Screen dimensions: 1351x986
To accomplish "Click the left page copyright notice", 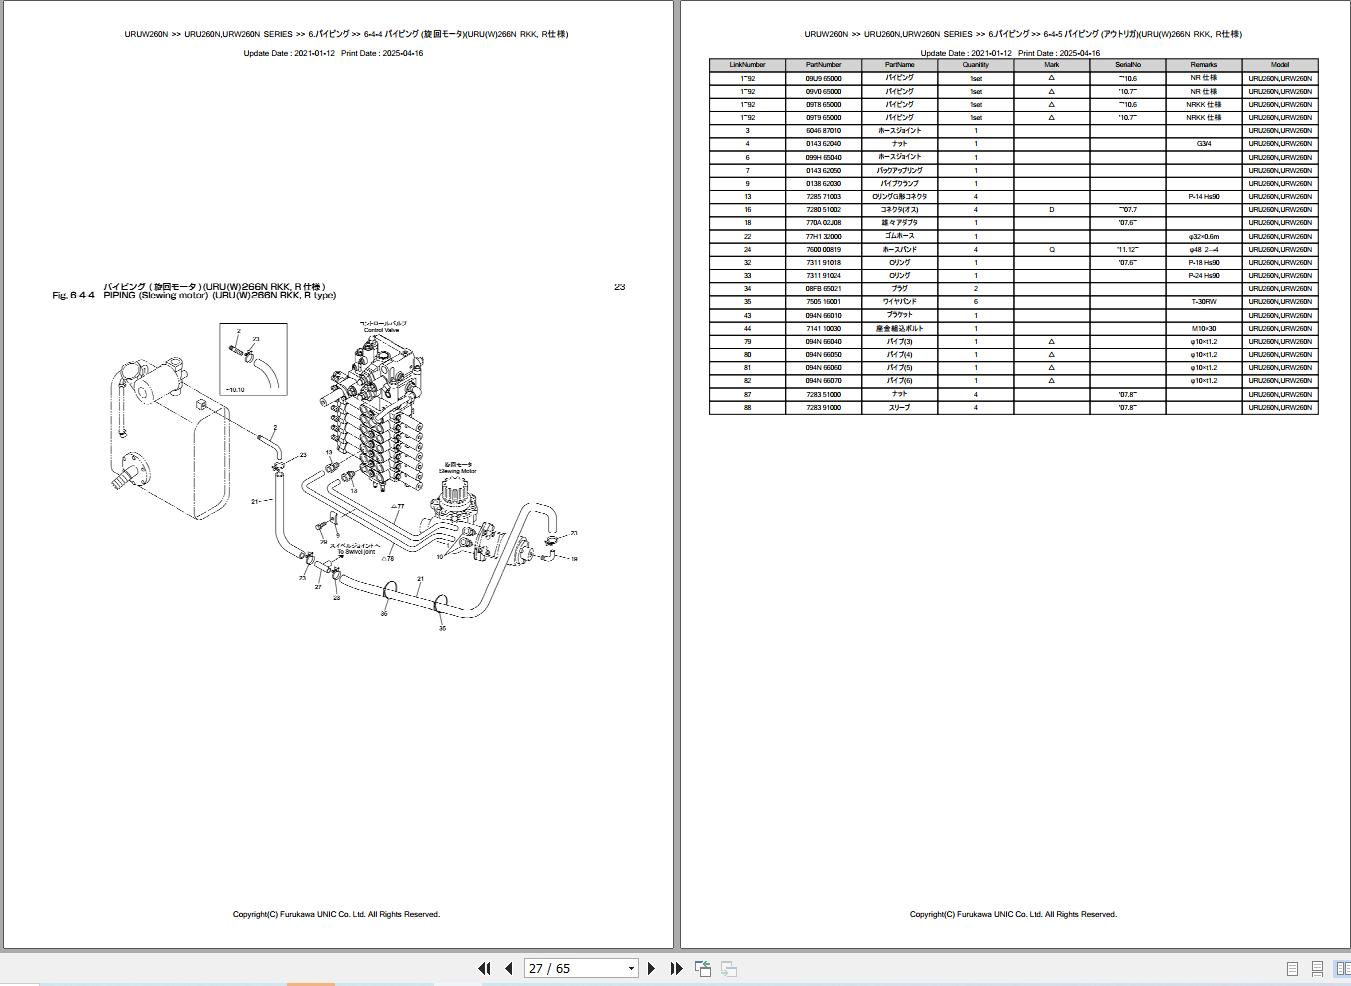I will 336,914.
